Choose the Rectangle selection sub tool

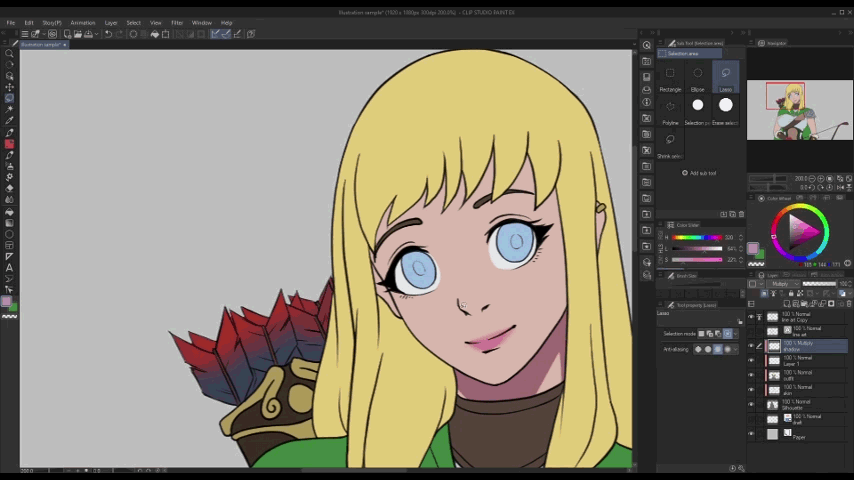point(670,77)
